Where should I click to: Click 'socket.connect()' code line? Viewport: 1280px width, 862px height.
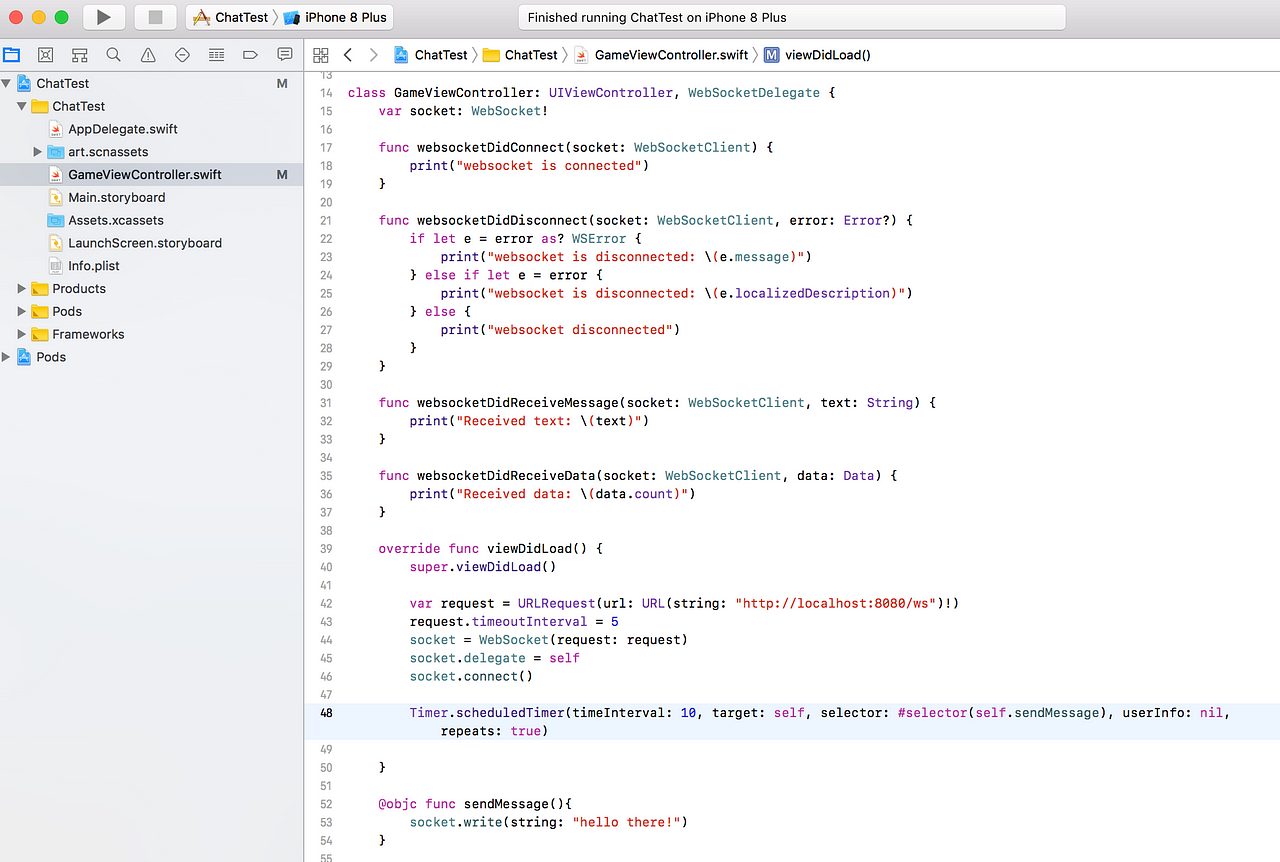point(471,676)
